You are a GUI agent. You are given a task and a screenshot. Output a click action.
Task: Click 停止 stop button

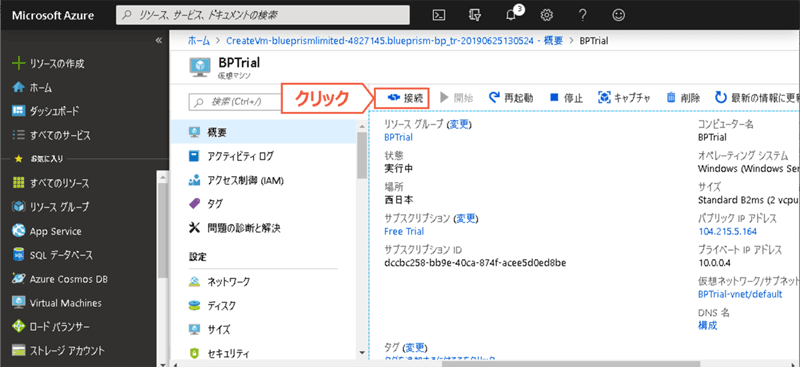pyautogui.click(x=566, y=98)
